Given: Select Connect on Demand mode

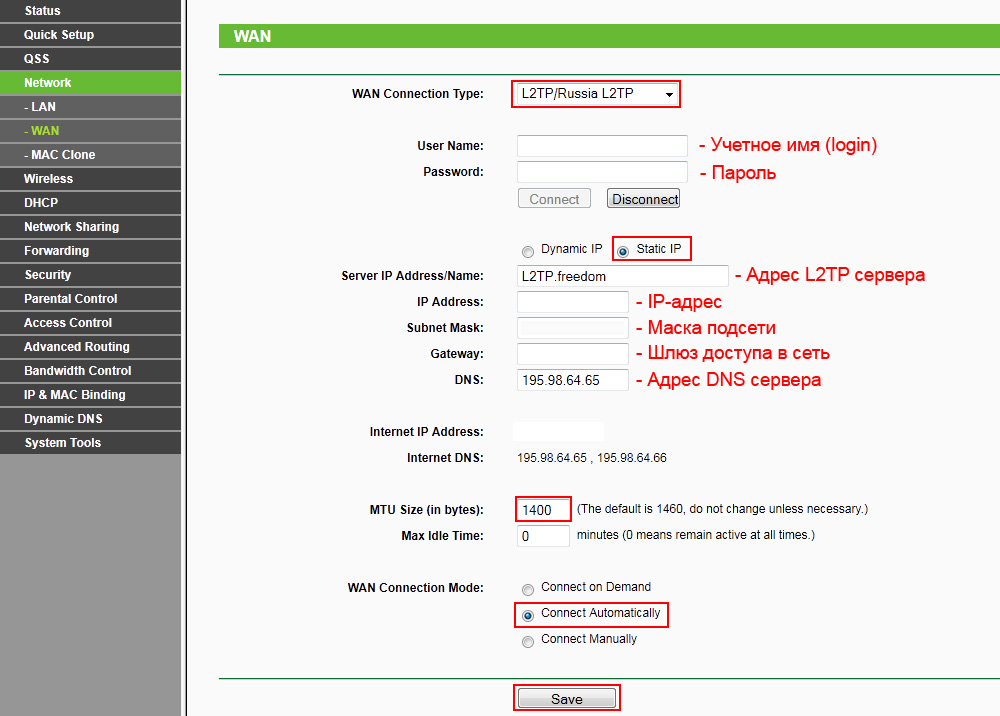Looking at the screenshot, I should click(x=527, y=589).
